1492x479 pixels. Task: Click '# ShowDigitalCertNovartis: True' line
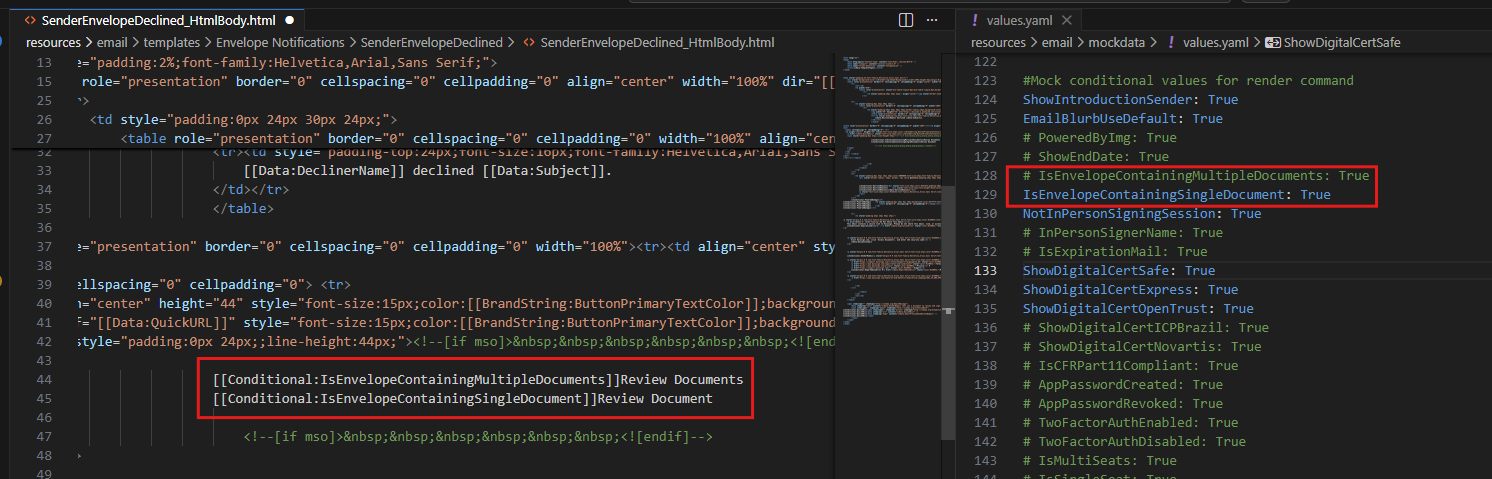coord(1142,346)
